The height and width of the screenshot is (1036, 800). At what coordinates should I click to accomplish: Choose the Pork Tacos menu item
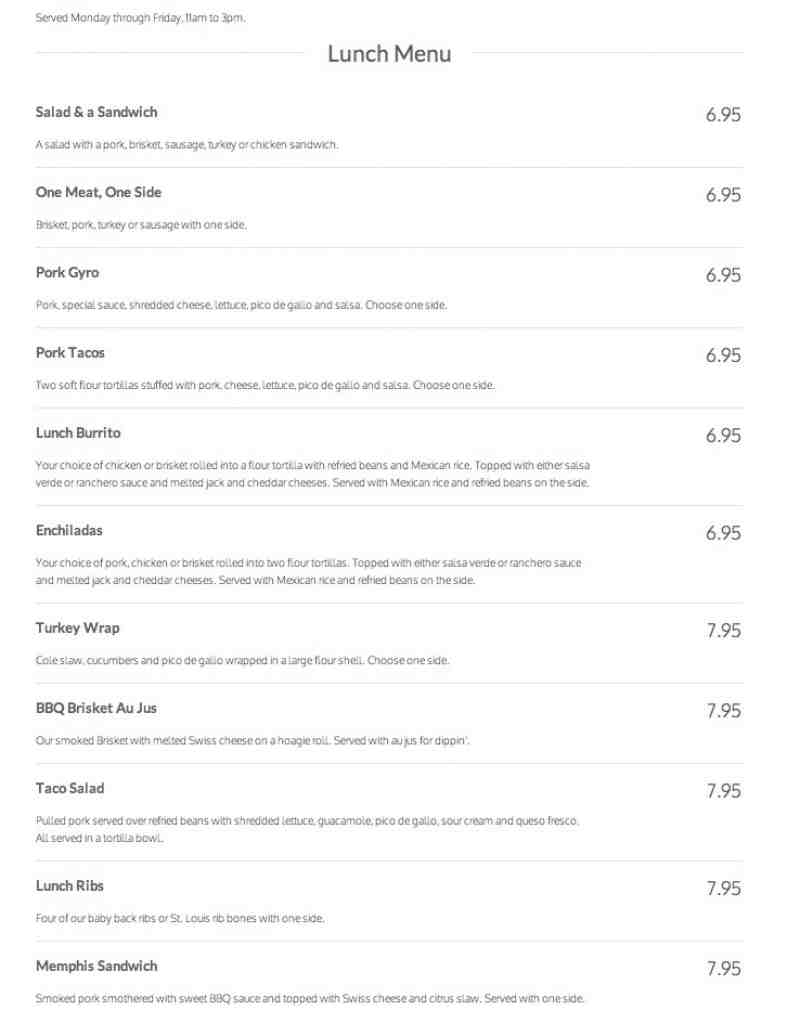(70, 353)
